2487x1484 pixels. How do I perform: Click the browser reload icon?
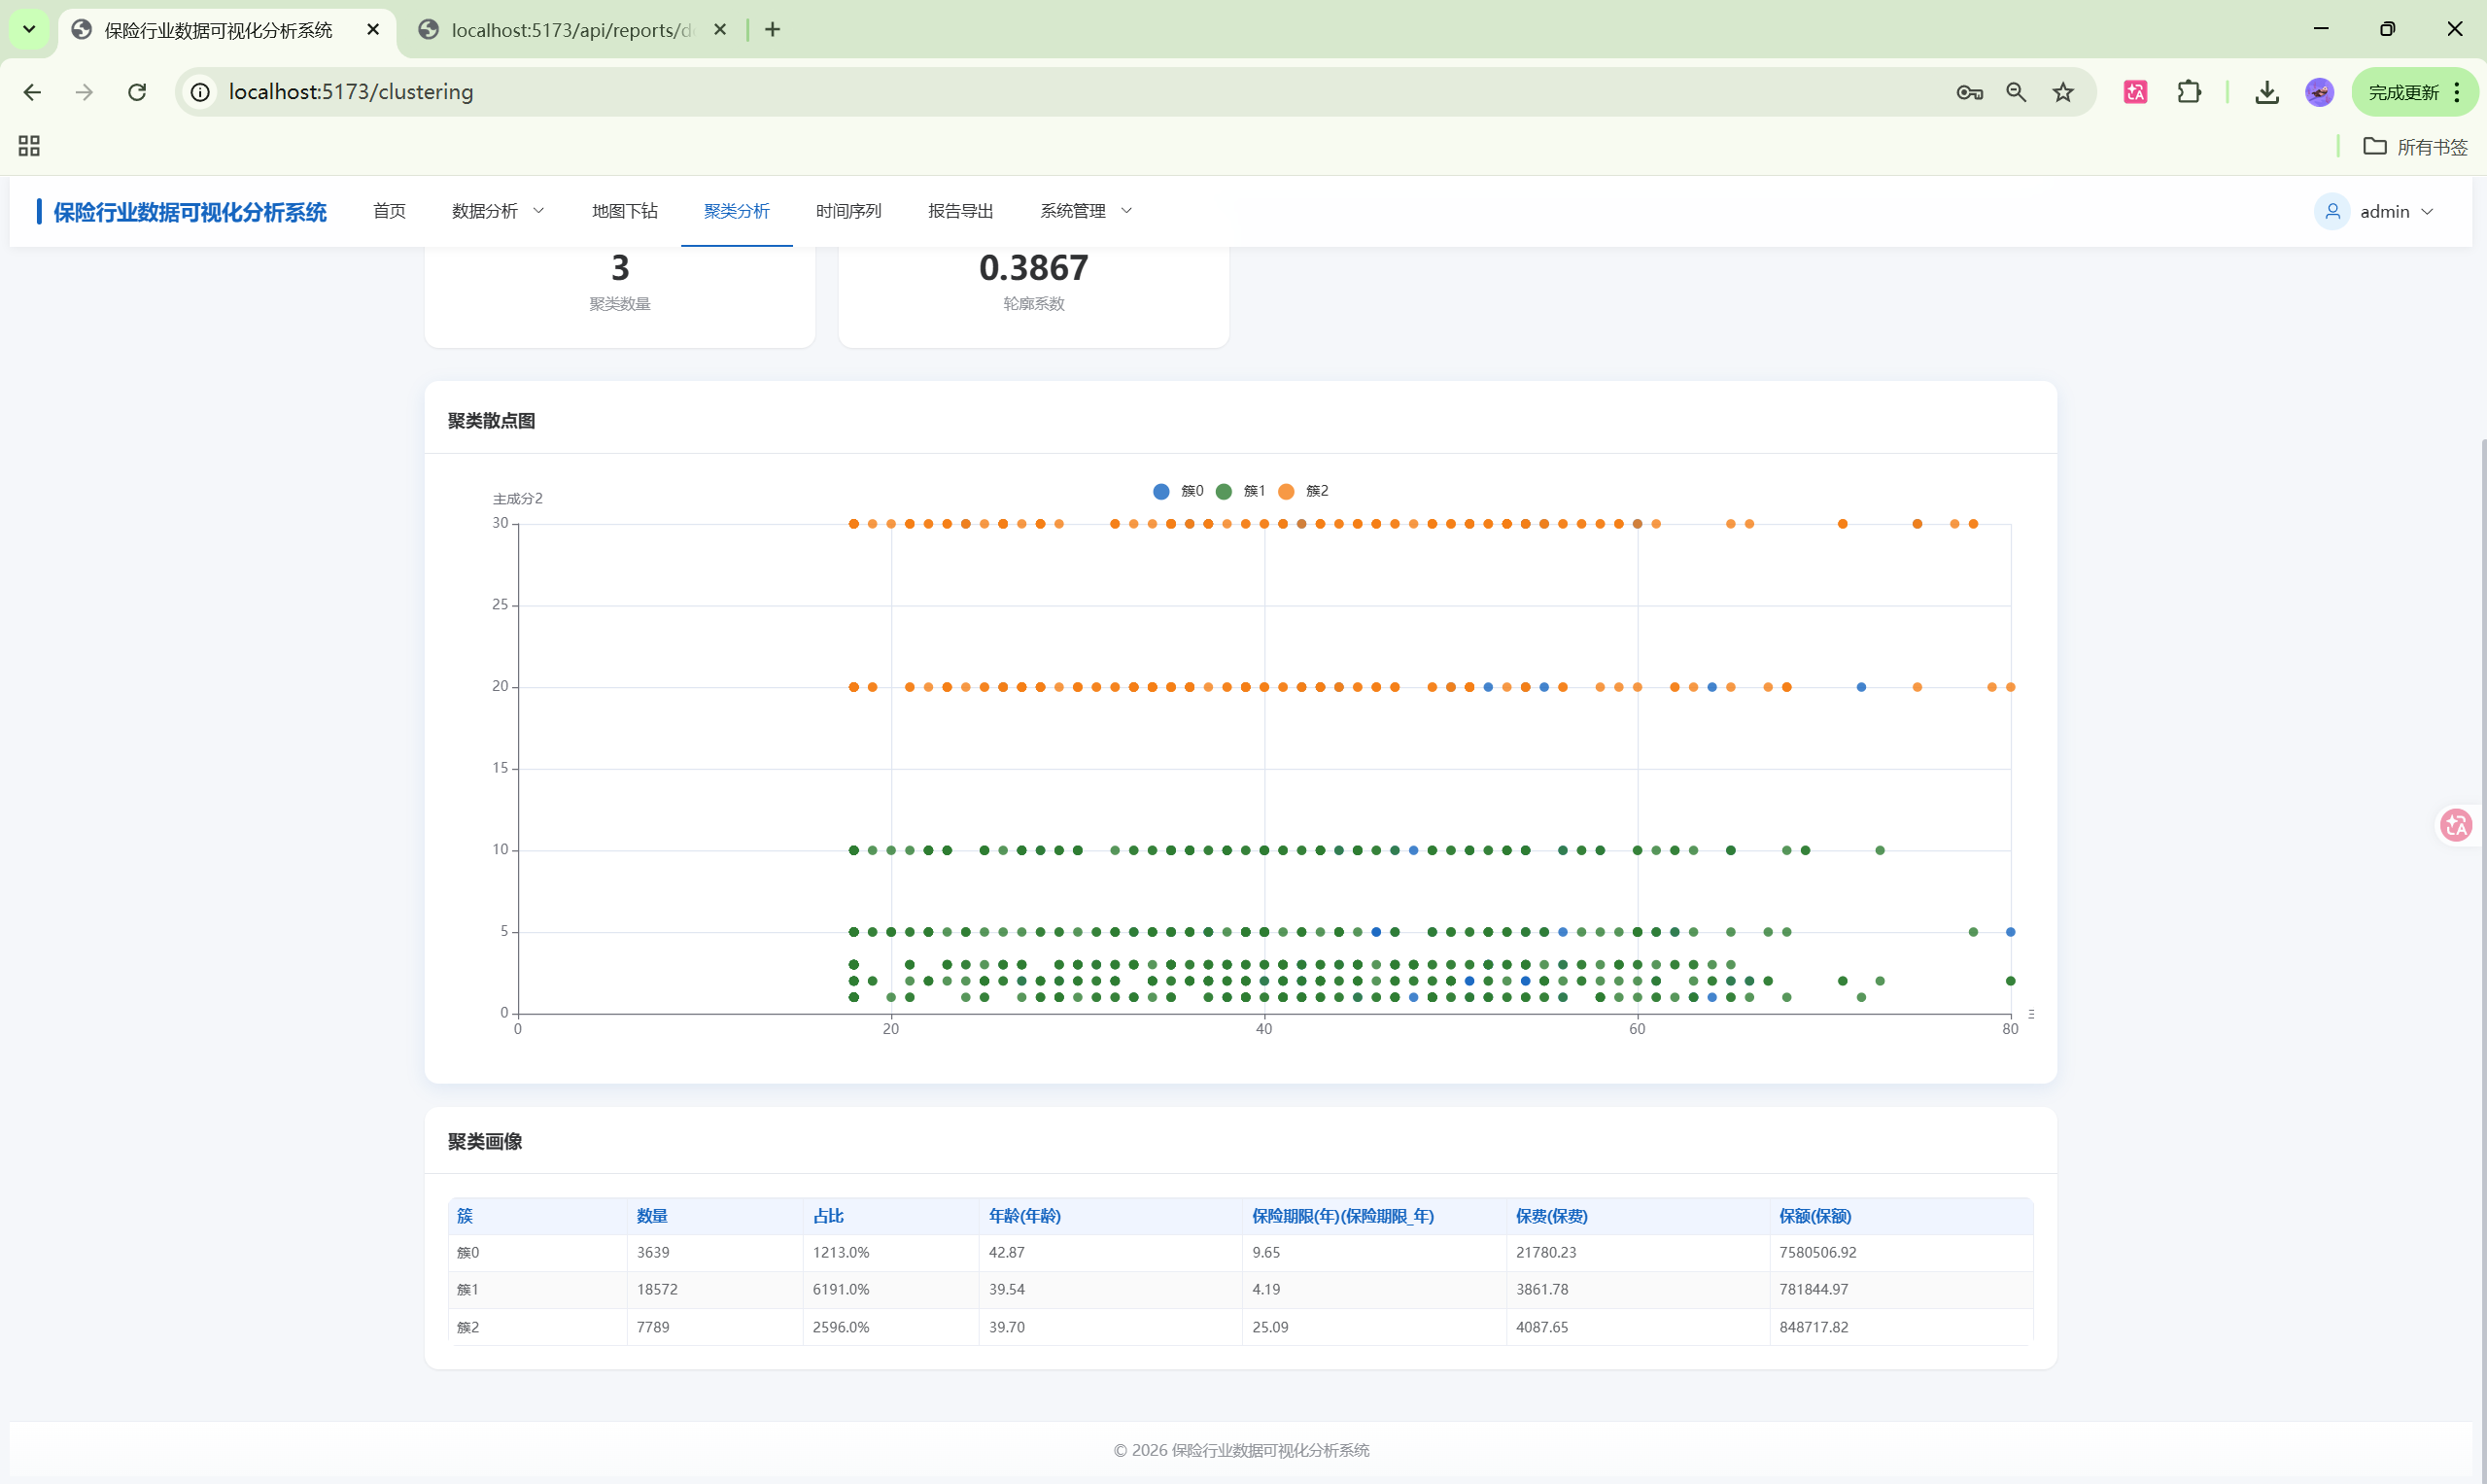tap(137, 92)
